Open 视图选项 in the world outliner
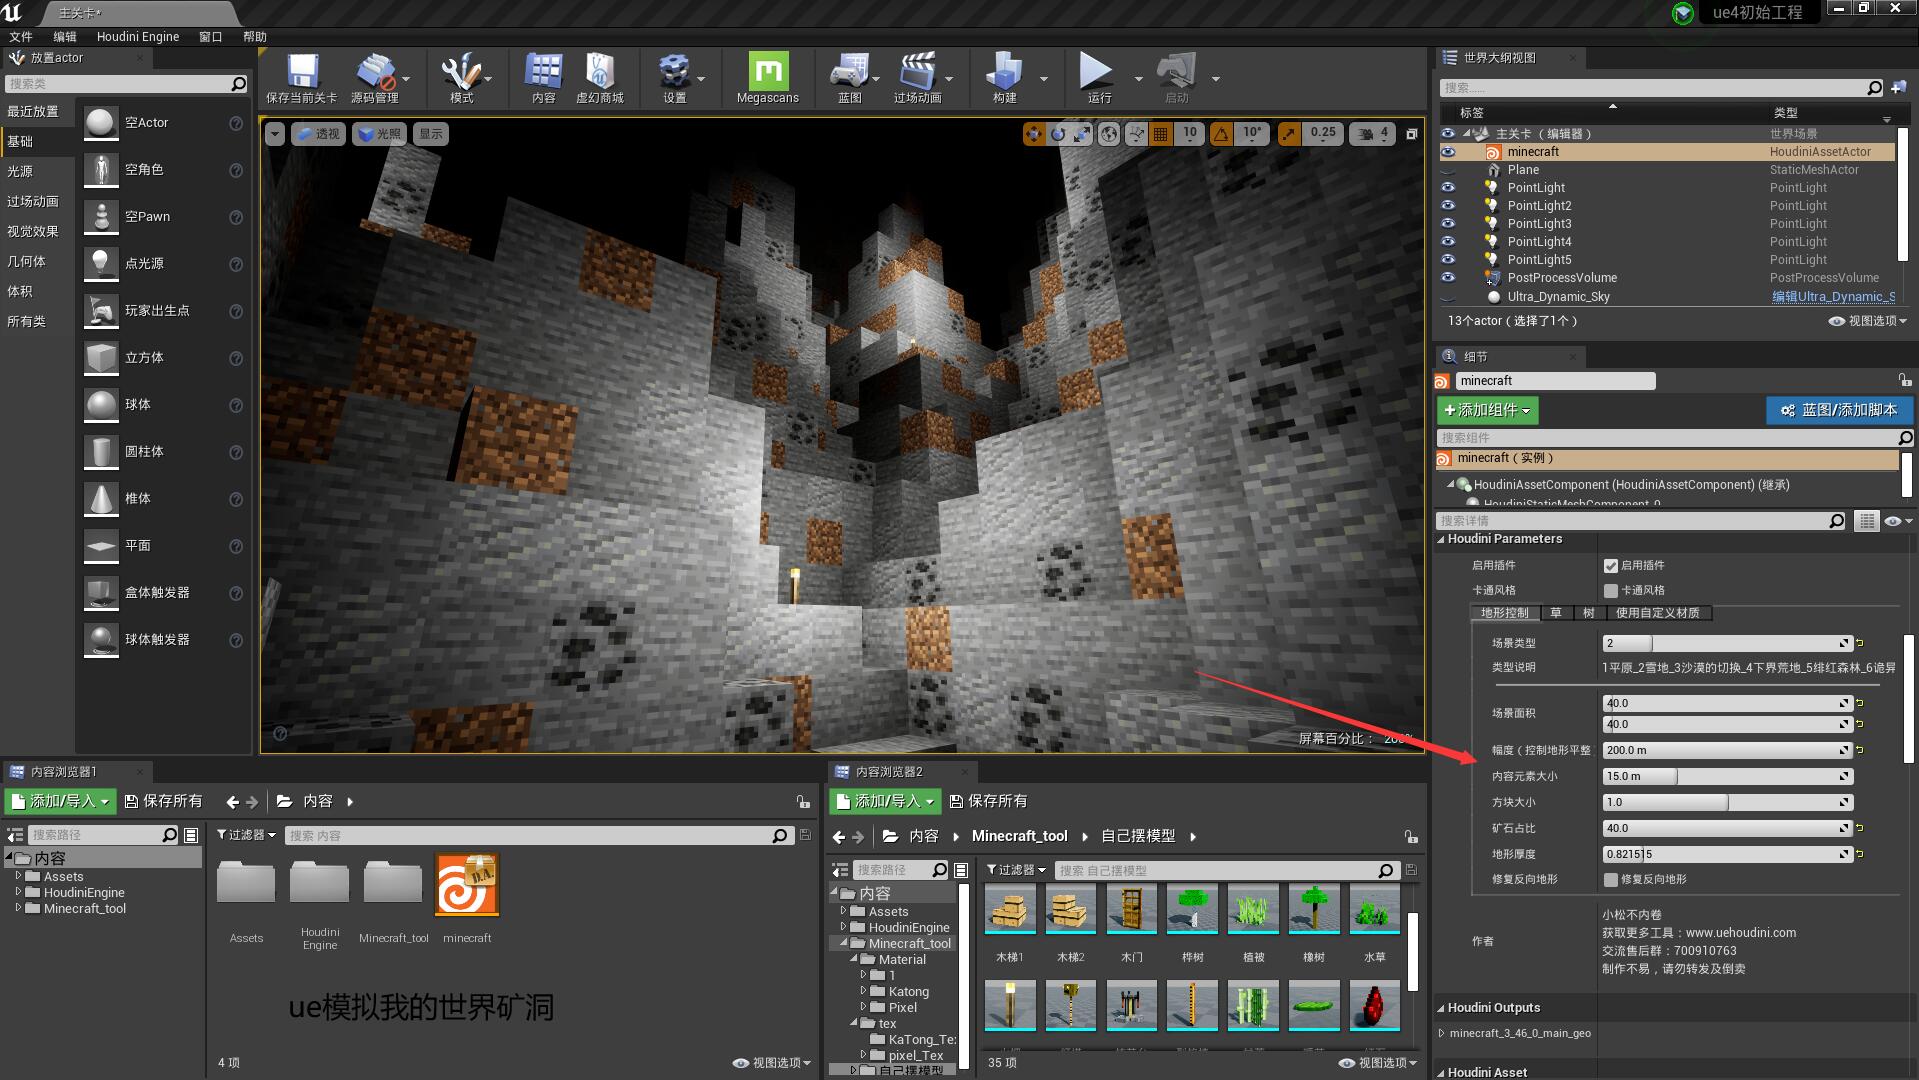This screenshot has width=1919, height=1080. 1868,321
